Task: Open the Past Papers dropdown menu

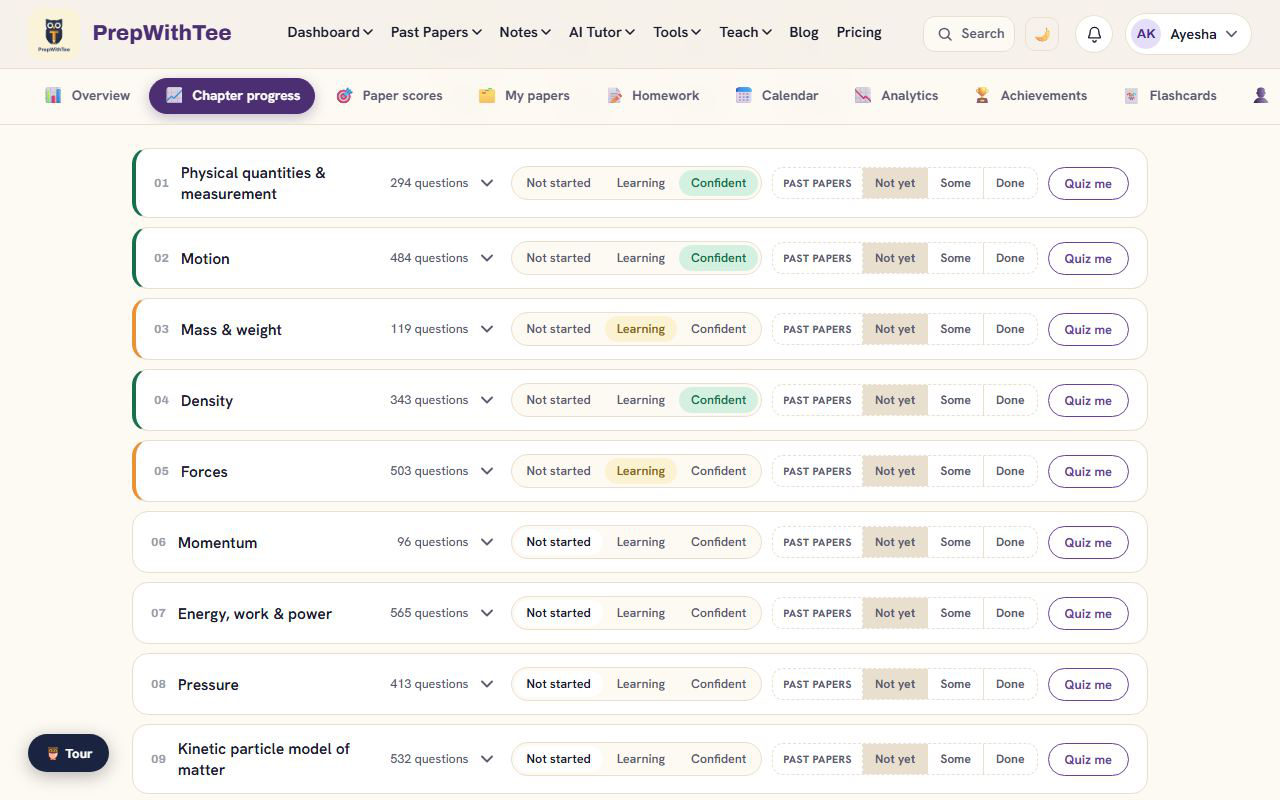Action: point(436,32)
